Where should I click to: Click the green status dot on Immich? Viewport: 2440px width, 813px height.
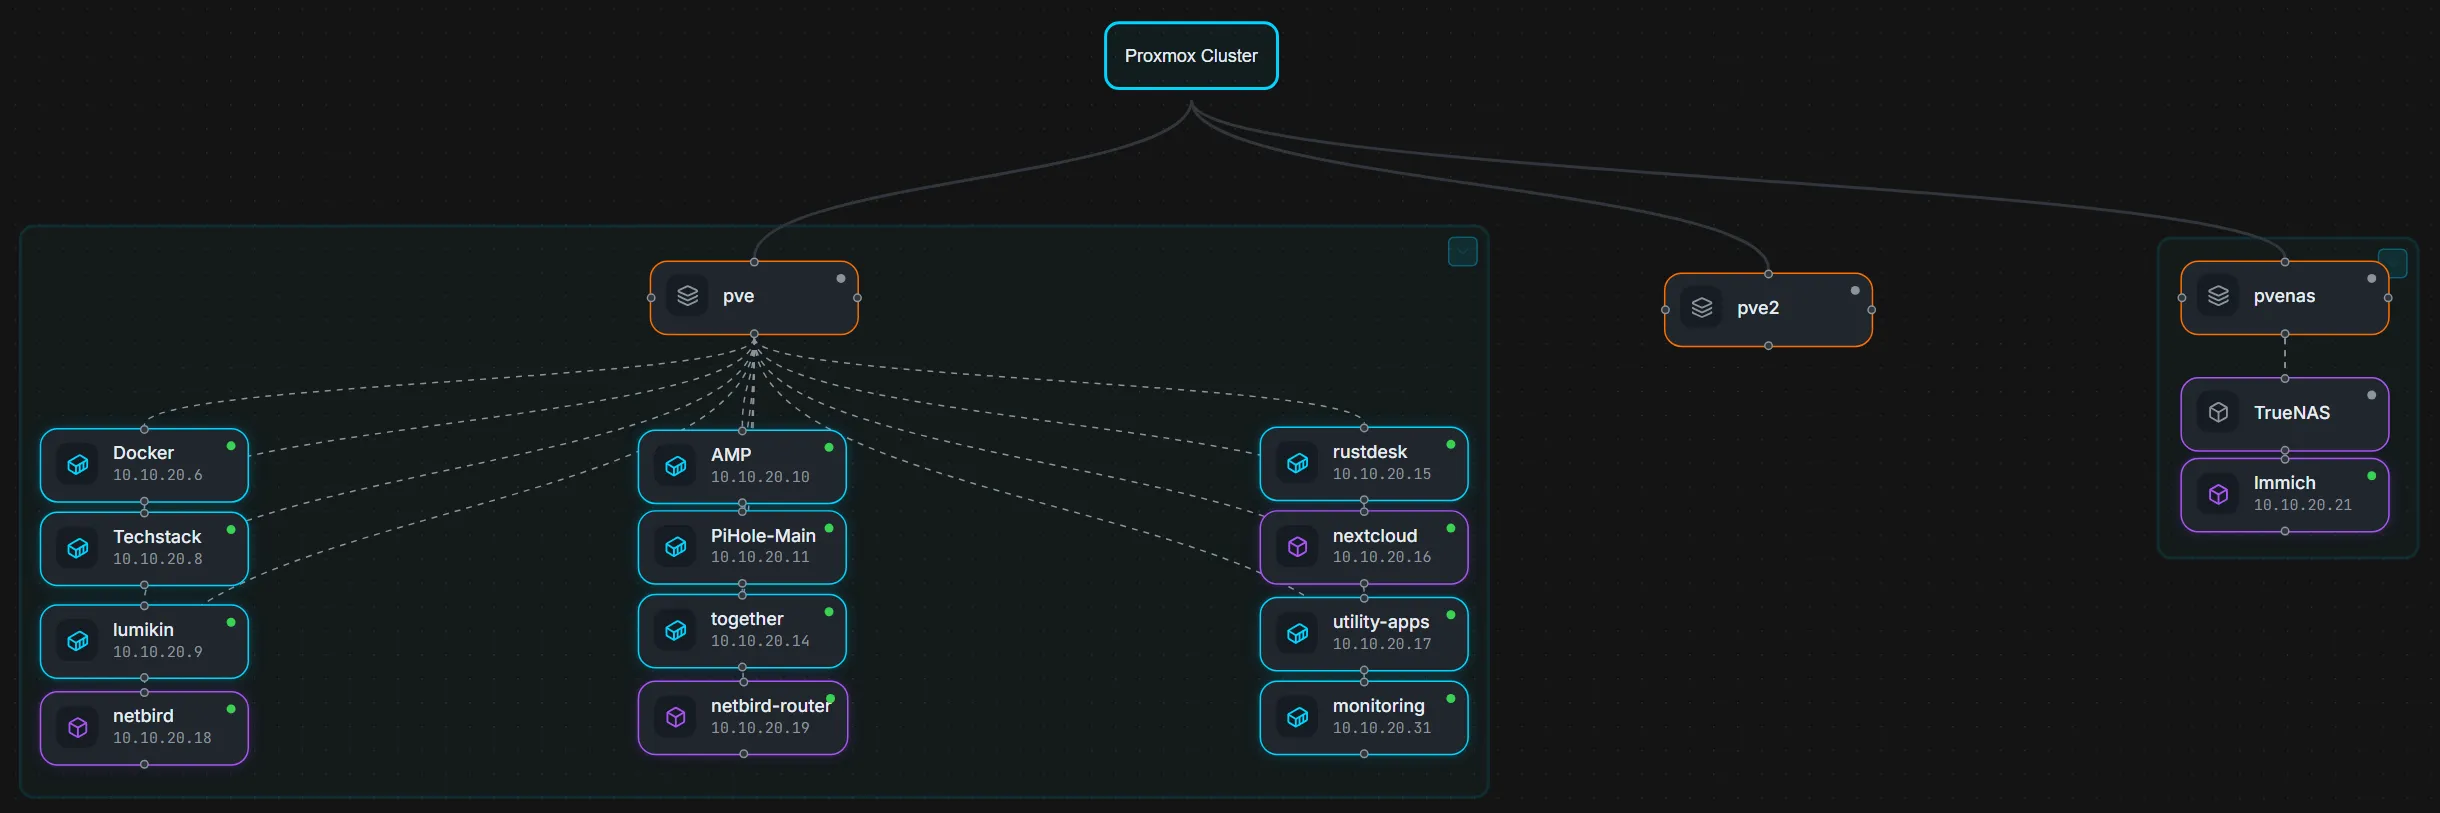coord(2371,476)
